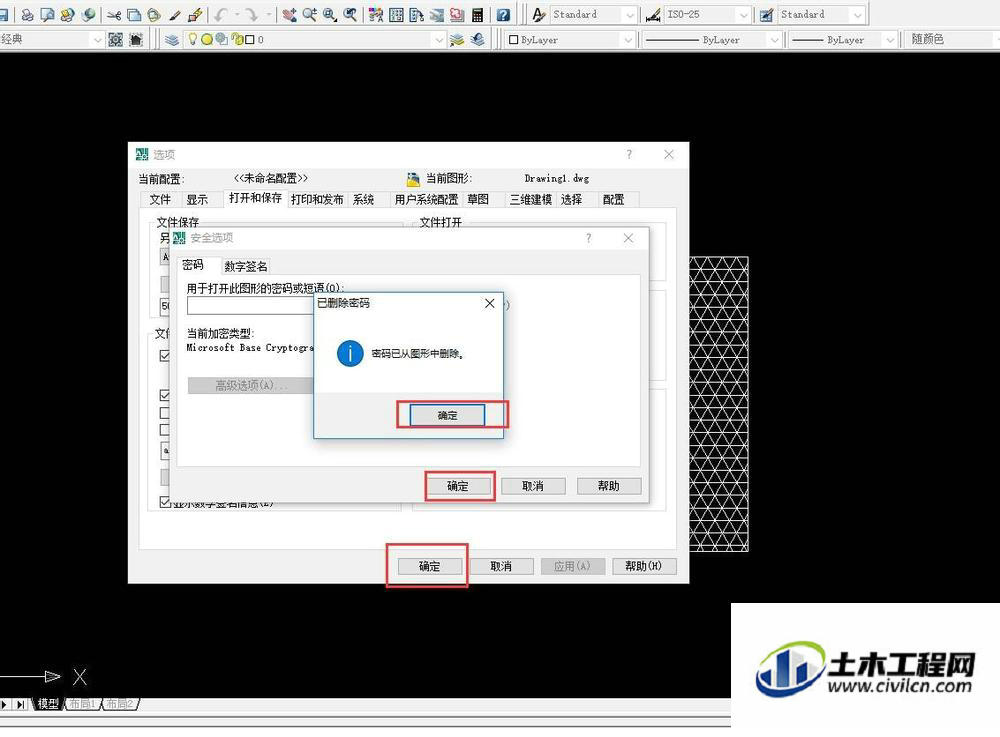Open the Text Style manager icon
This screenshot has width=1000, height=737.
539,15
